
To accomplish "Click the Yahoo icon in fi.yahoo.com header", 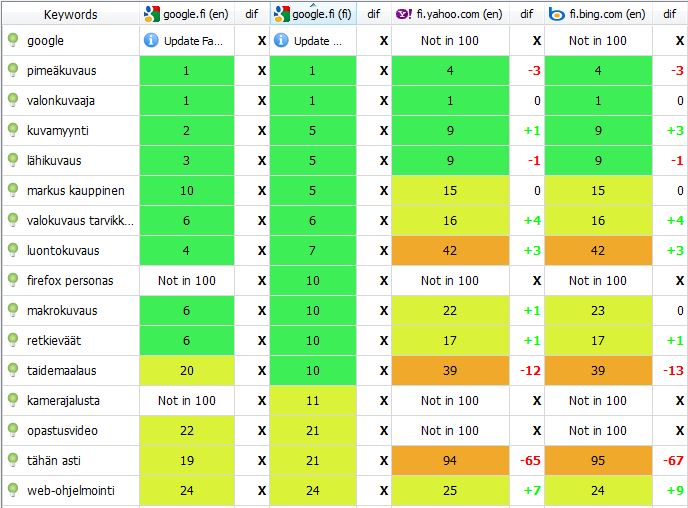I will [x=402, y=14].
